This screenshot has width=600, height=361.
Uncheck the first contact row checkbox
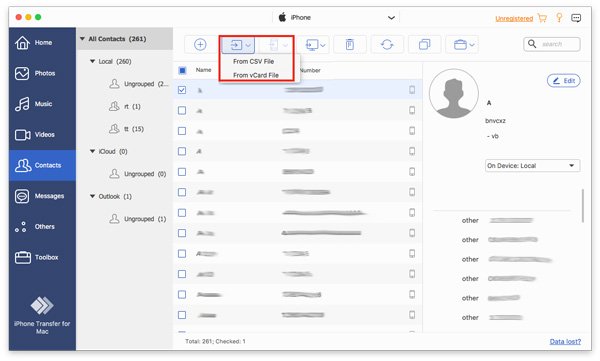(x=182, y=90)
